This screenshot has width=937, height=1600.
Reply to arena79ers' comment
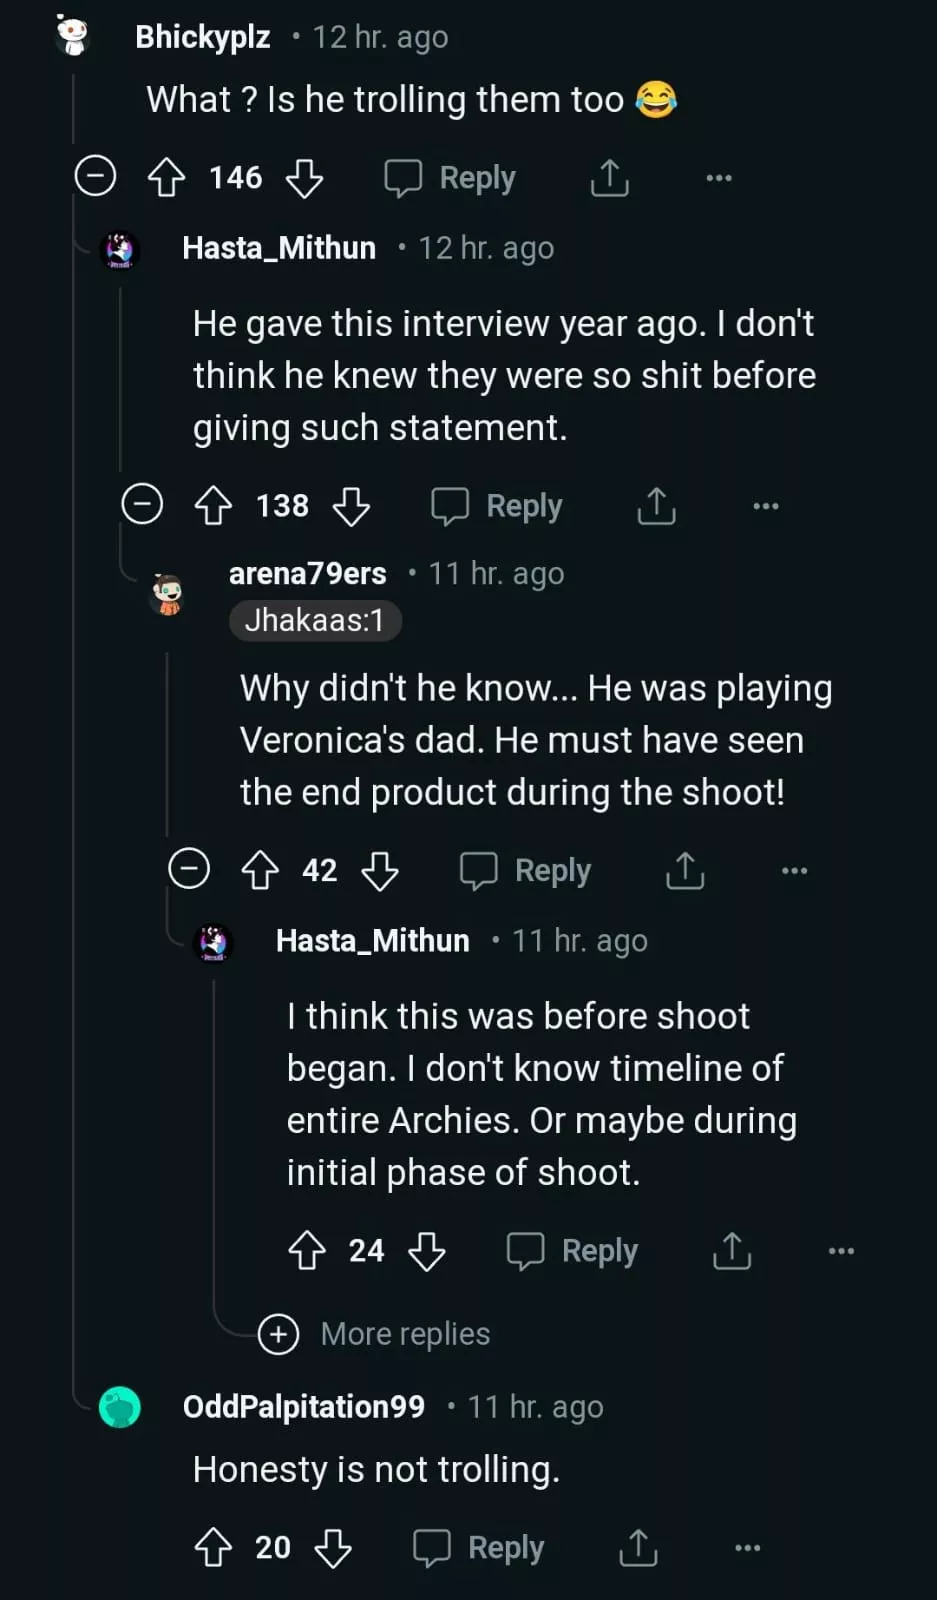pyautogui.click(x=526, y=871)
